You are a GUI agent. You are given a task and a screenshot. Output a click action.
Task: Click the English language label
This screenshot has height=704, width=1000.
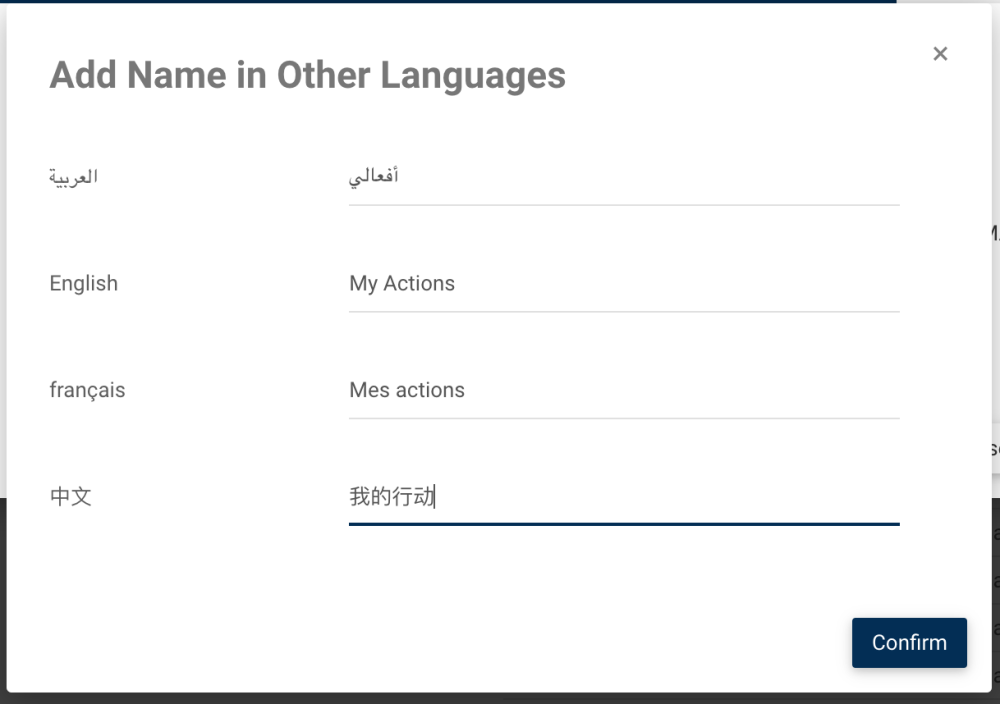point(84,284)
